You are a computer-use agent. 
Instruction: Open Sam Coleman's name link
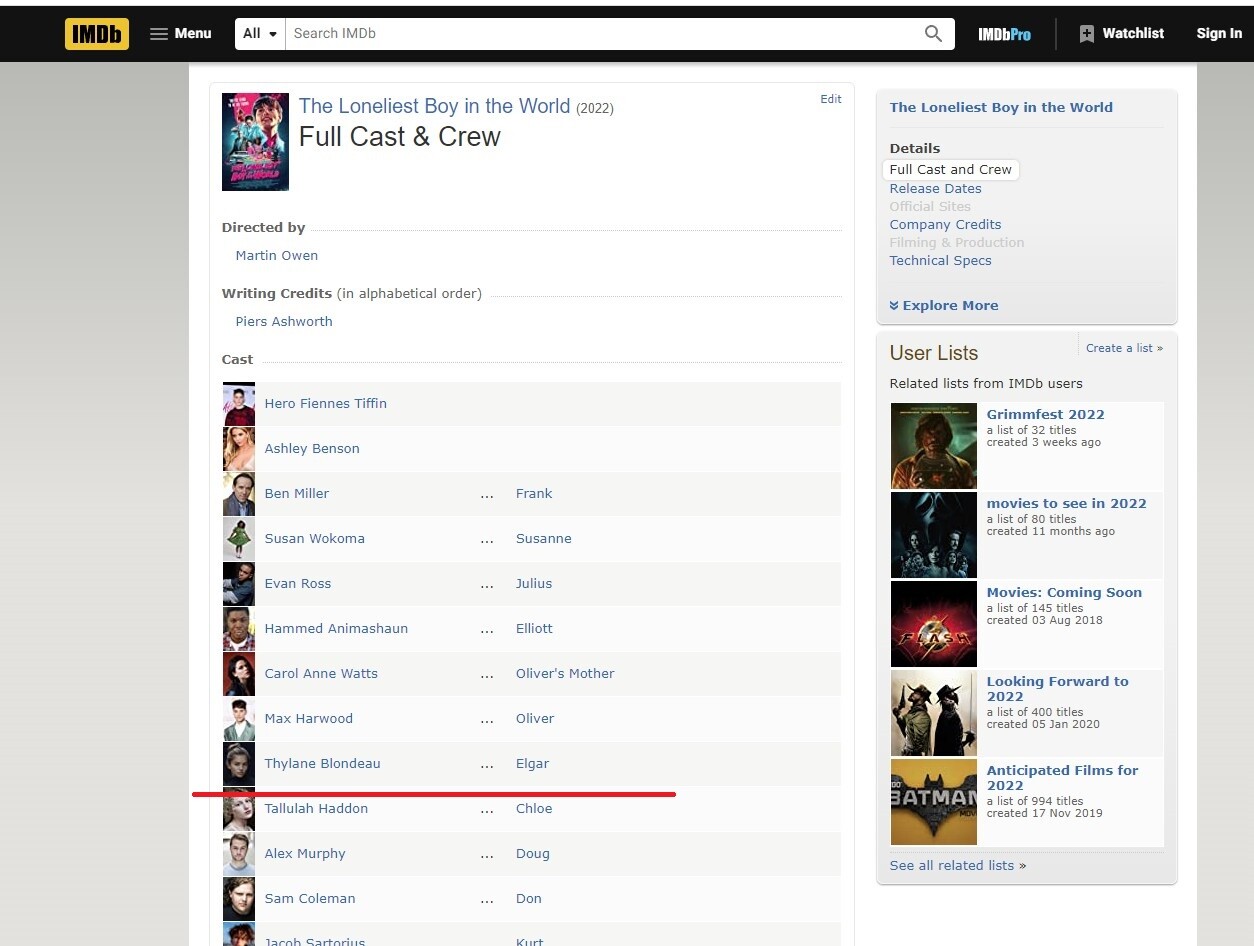pyautogui.click(x=310, y=898)
